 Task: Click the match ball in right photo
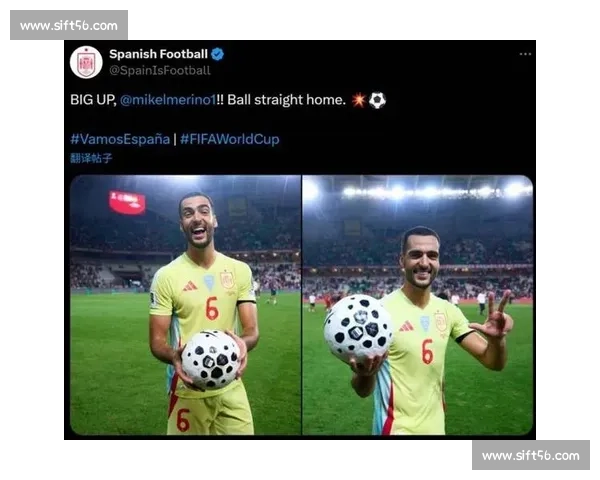coord(358,329)
